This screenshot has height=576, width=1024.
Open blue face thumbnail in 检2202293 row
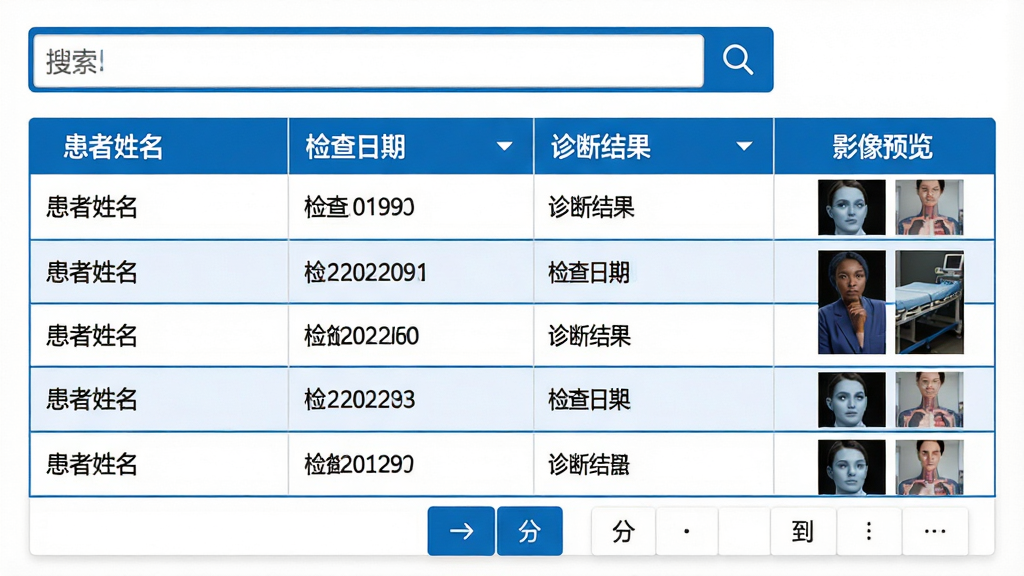click(x=852, y=400)
